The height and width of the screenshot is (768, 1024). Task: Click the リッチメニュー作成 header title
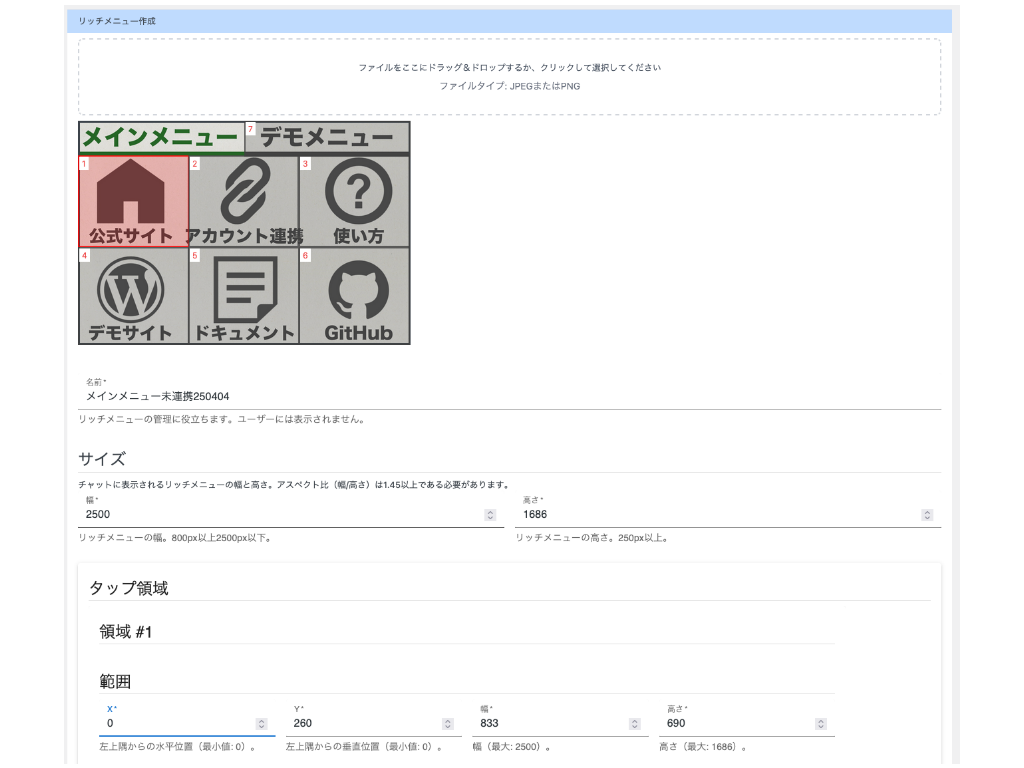tap(117, 21)
